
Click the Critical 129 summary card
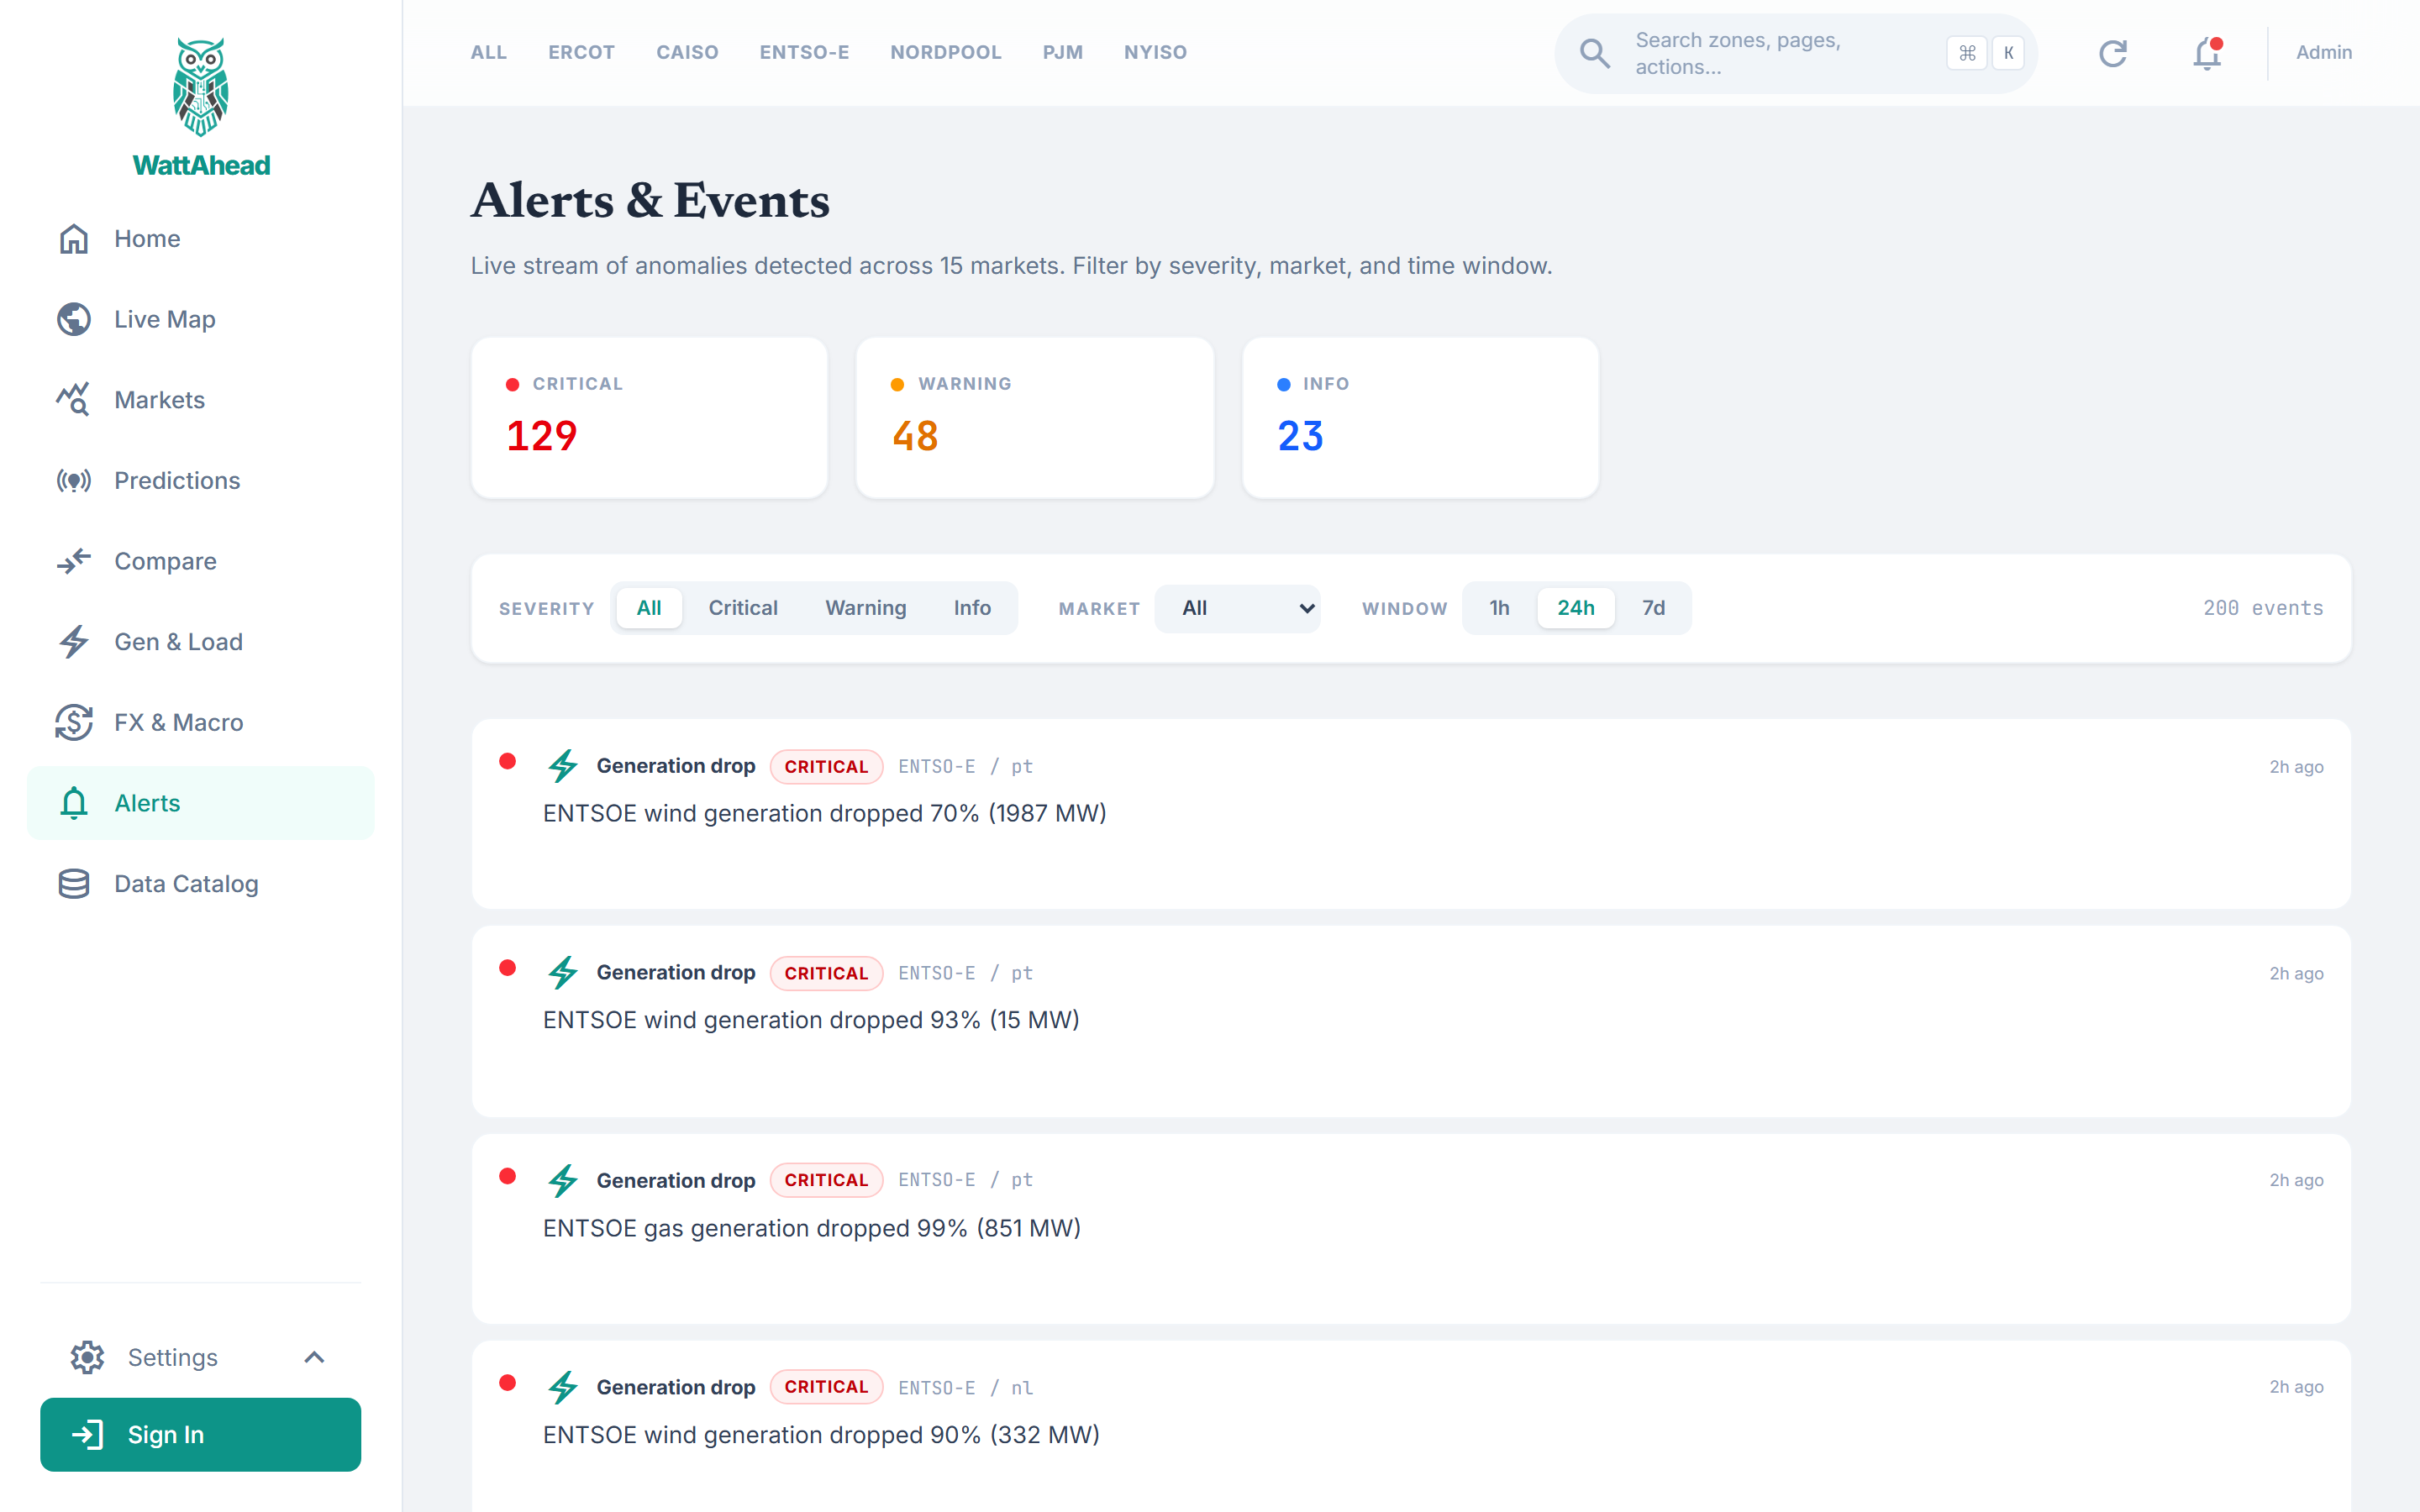click(x=650, y=418)
